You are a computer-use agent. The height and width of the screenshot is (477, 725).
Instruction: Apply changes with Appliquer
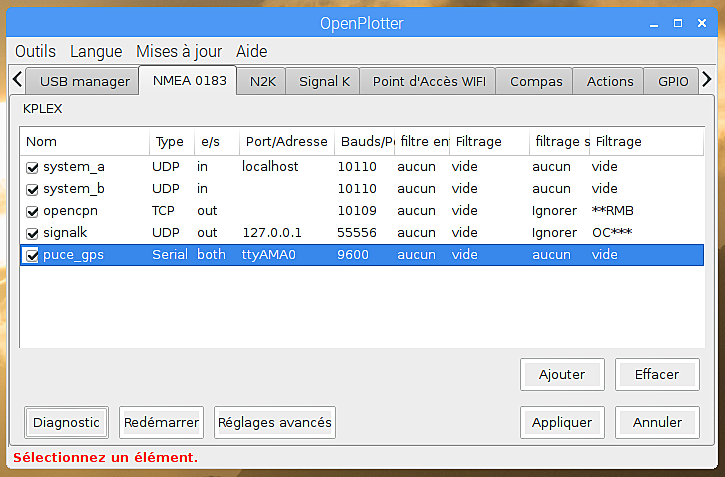(x=562, y=422)
